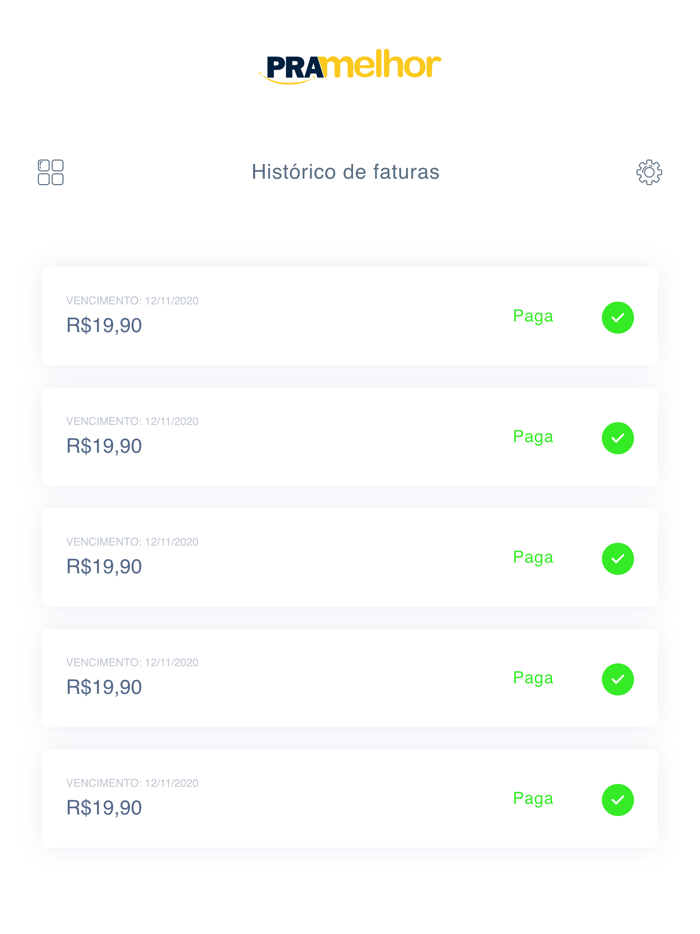The width and height of the screenshot is (700, 934).
Task: Click the VENCIMENTO date on the first invoice
Action: (x=132, y=300)
